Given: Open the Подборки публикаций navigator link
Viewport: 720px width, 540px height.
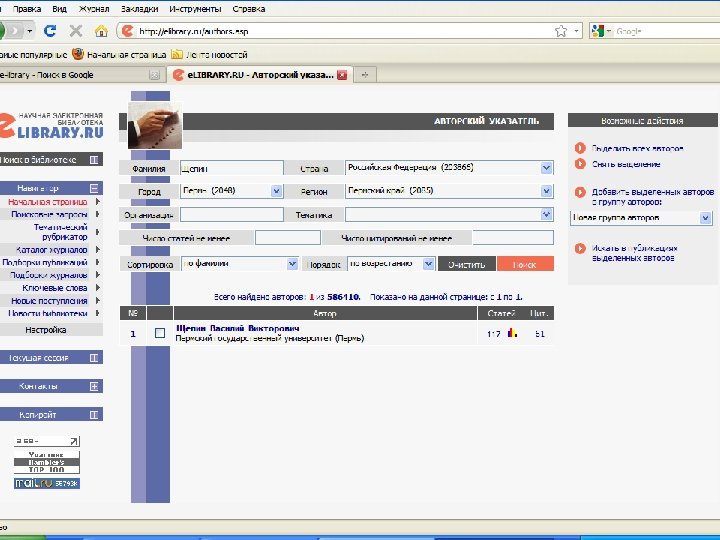Looking at the screenshot, I should point(45,262).
